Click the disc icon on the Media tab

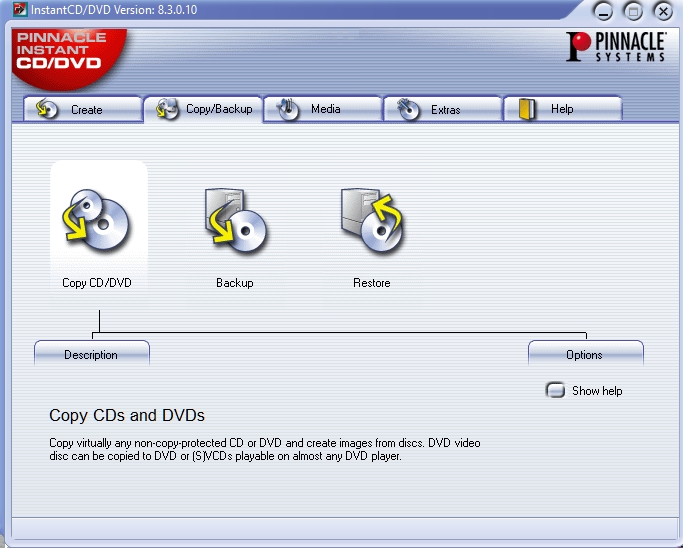coord(287,109)
